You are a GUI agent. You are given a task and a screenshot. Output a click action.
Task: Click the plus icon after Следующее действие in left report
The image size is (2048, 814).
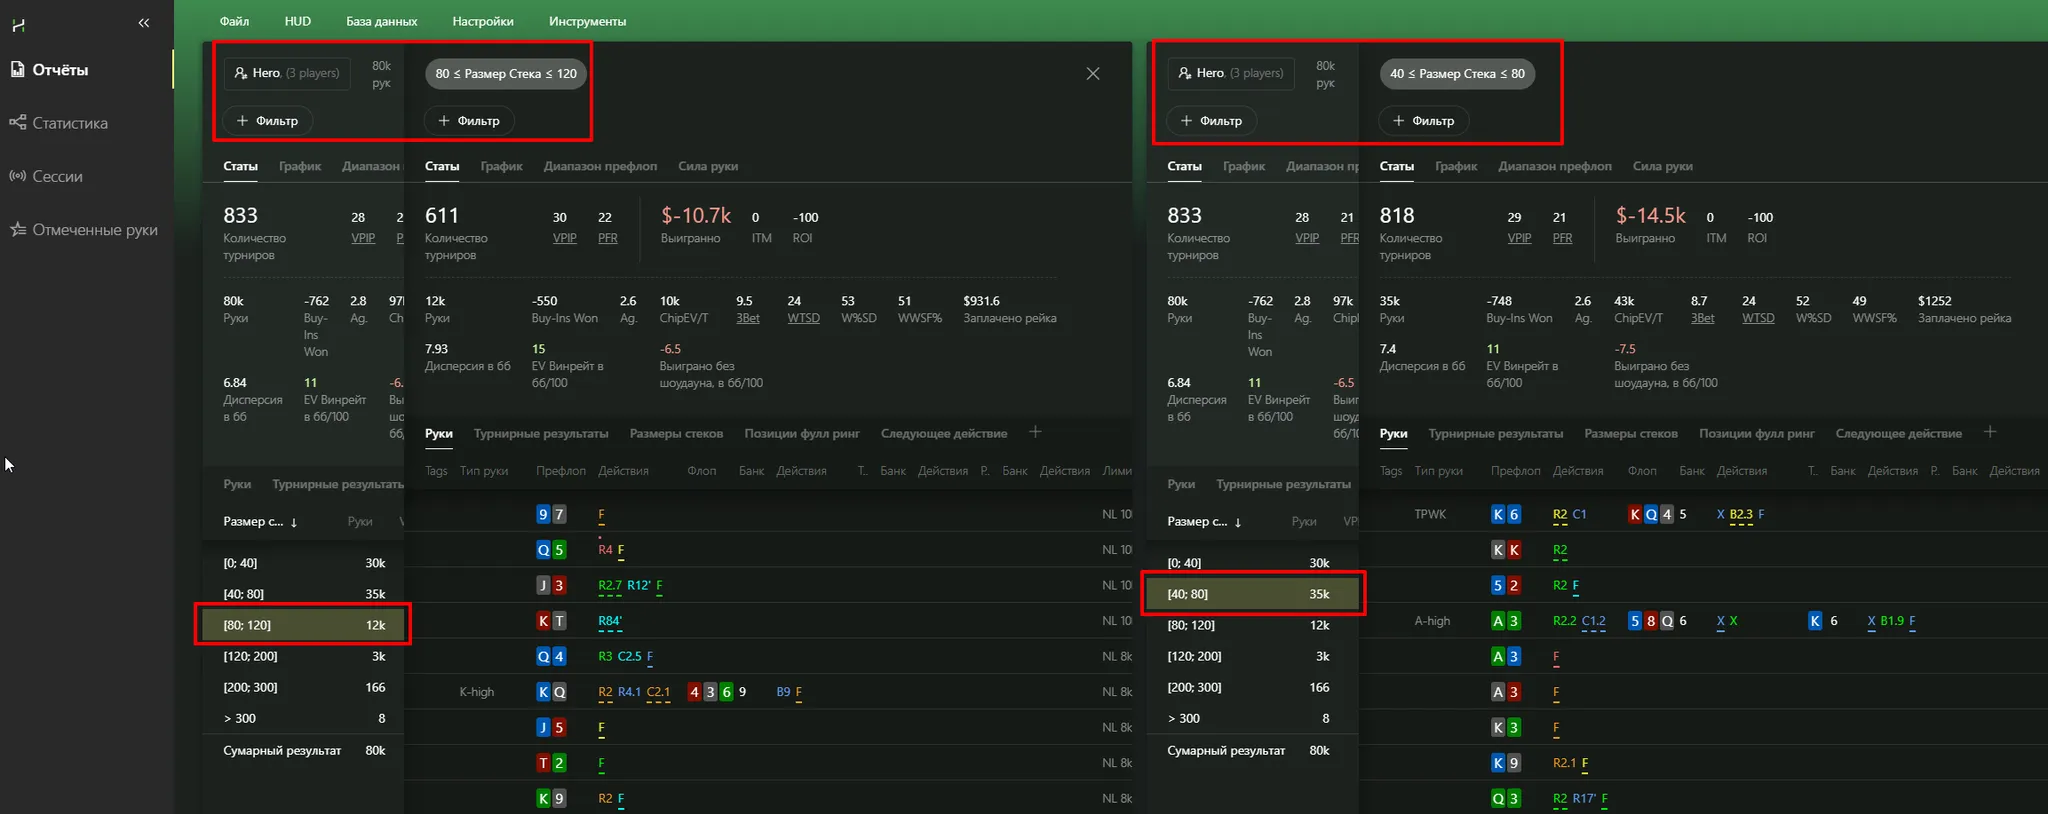coord(1035,432)
